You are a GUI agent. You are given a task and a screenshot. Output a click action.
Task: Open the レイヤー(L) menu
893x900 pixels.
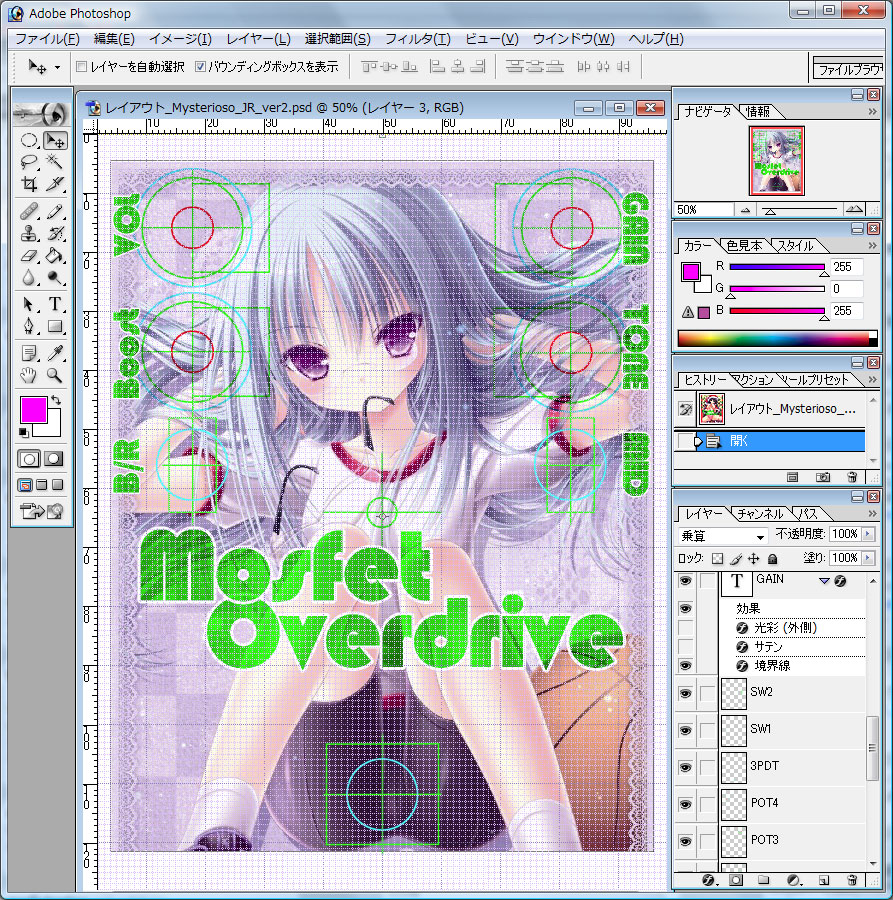coord(258,39)
